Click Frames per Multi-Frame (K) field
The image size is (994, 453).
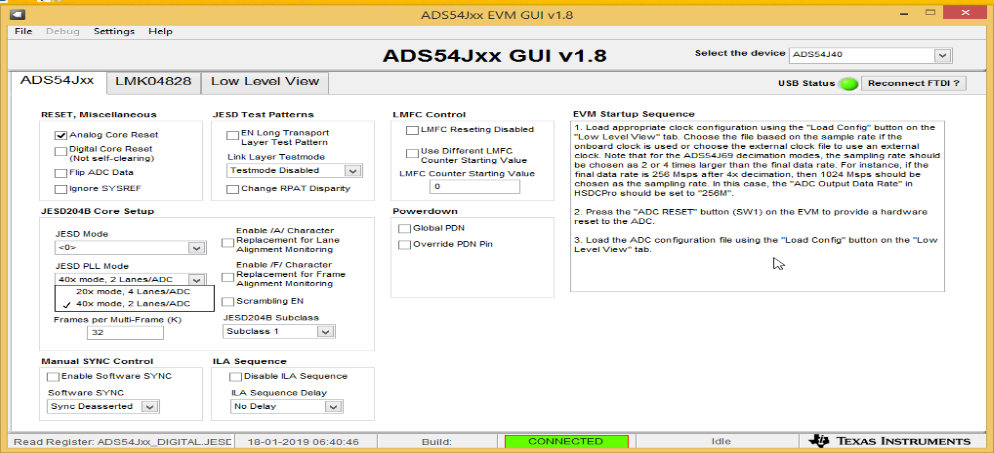pyautogui.click(x=125, y=333)
